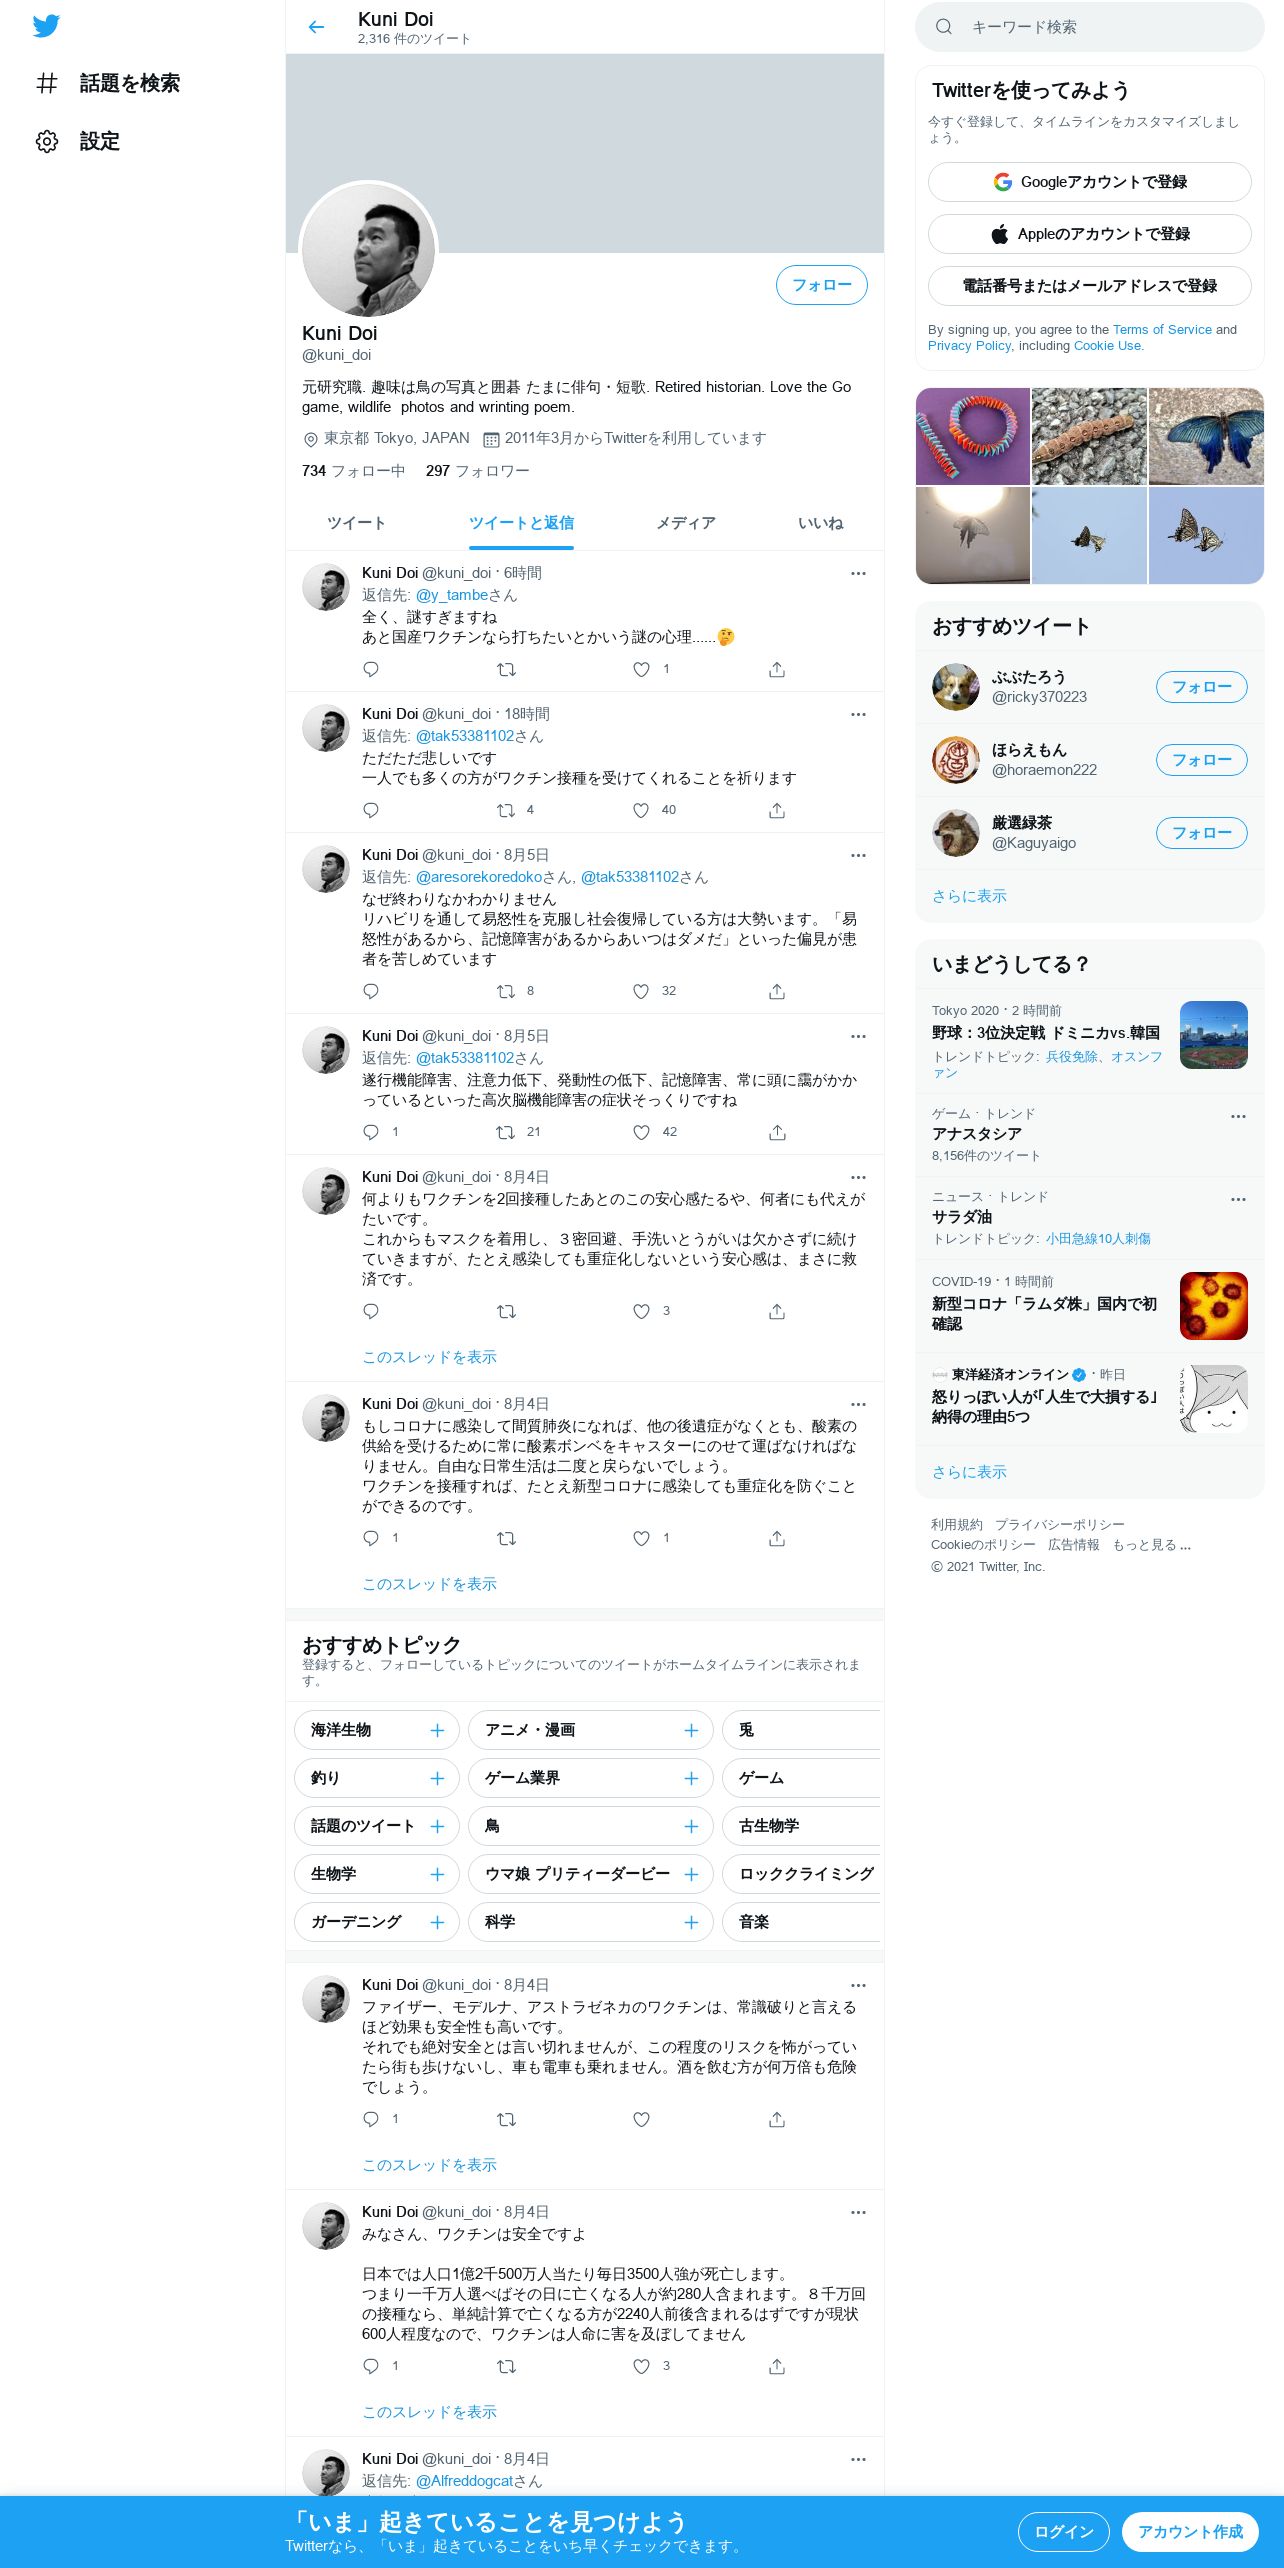Image resolution: width=1284 pixels, height=2568 pixels.
Task: Open more menu on もしコロナに感染 tweet
Action: [858, 1404]
